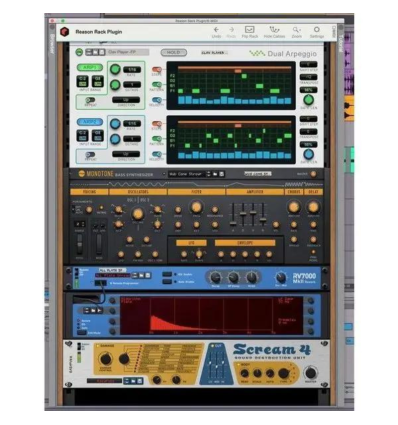Toggle the ARP1 green Pattern switch
The image size is (398, 425).
tap(157, 84)
